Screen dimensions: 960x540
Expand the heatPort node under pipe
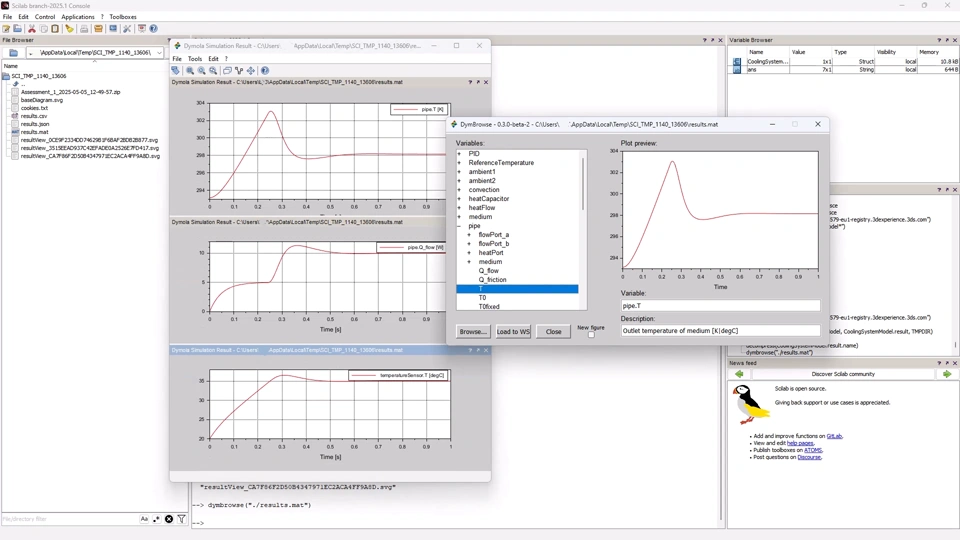469,253
